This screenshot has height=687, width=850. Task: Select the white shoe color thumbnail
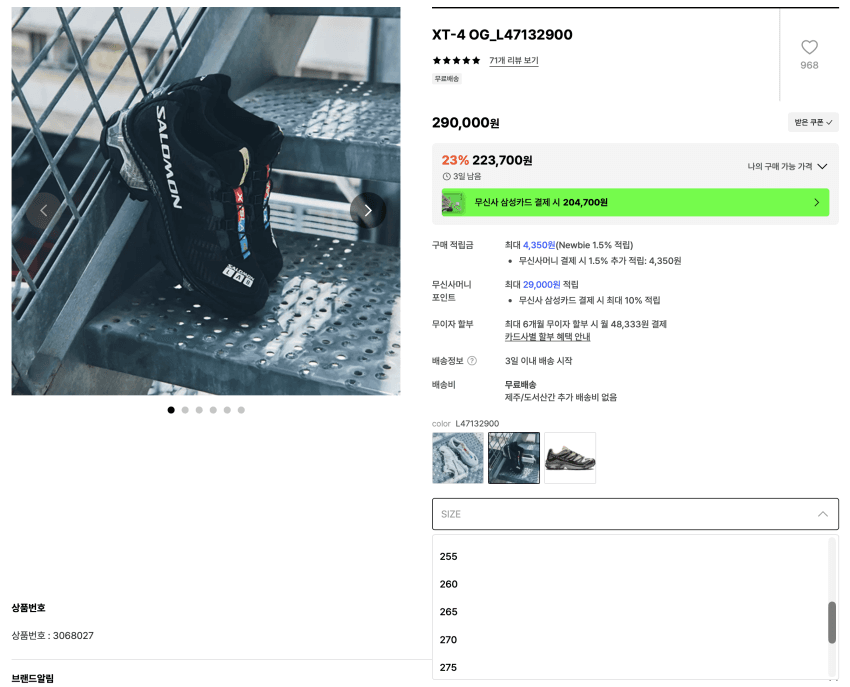click(458, 458)
